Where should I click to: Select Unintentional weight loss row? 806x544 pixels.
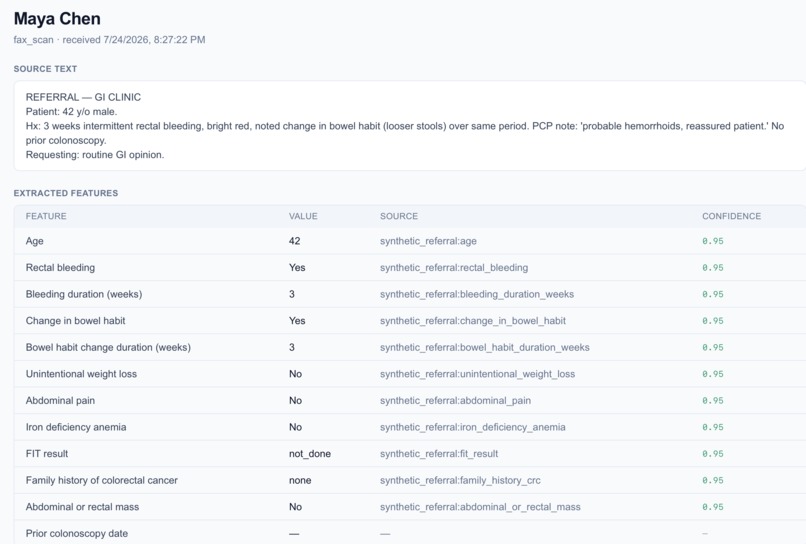pyautogui.click(x=410, y=374)
